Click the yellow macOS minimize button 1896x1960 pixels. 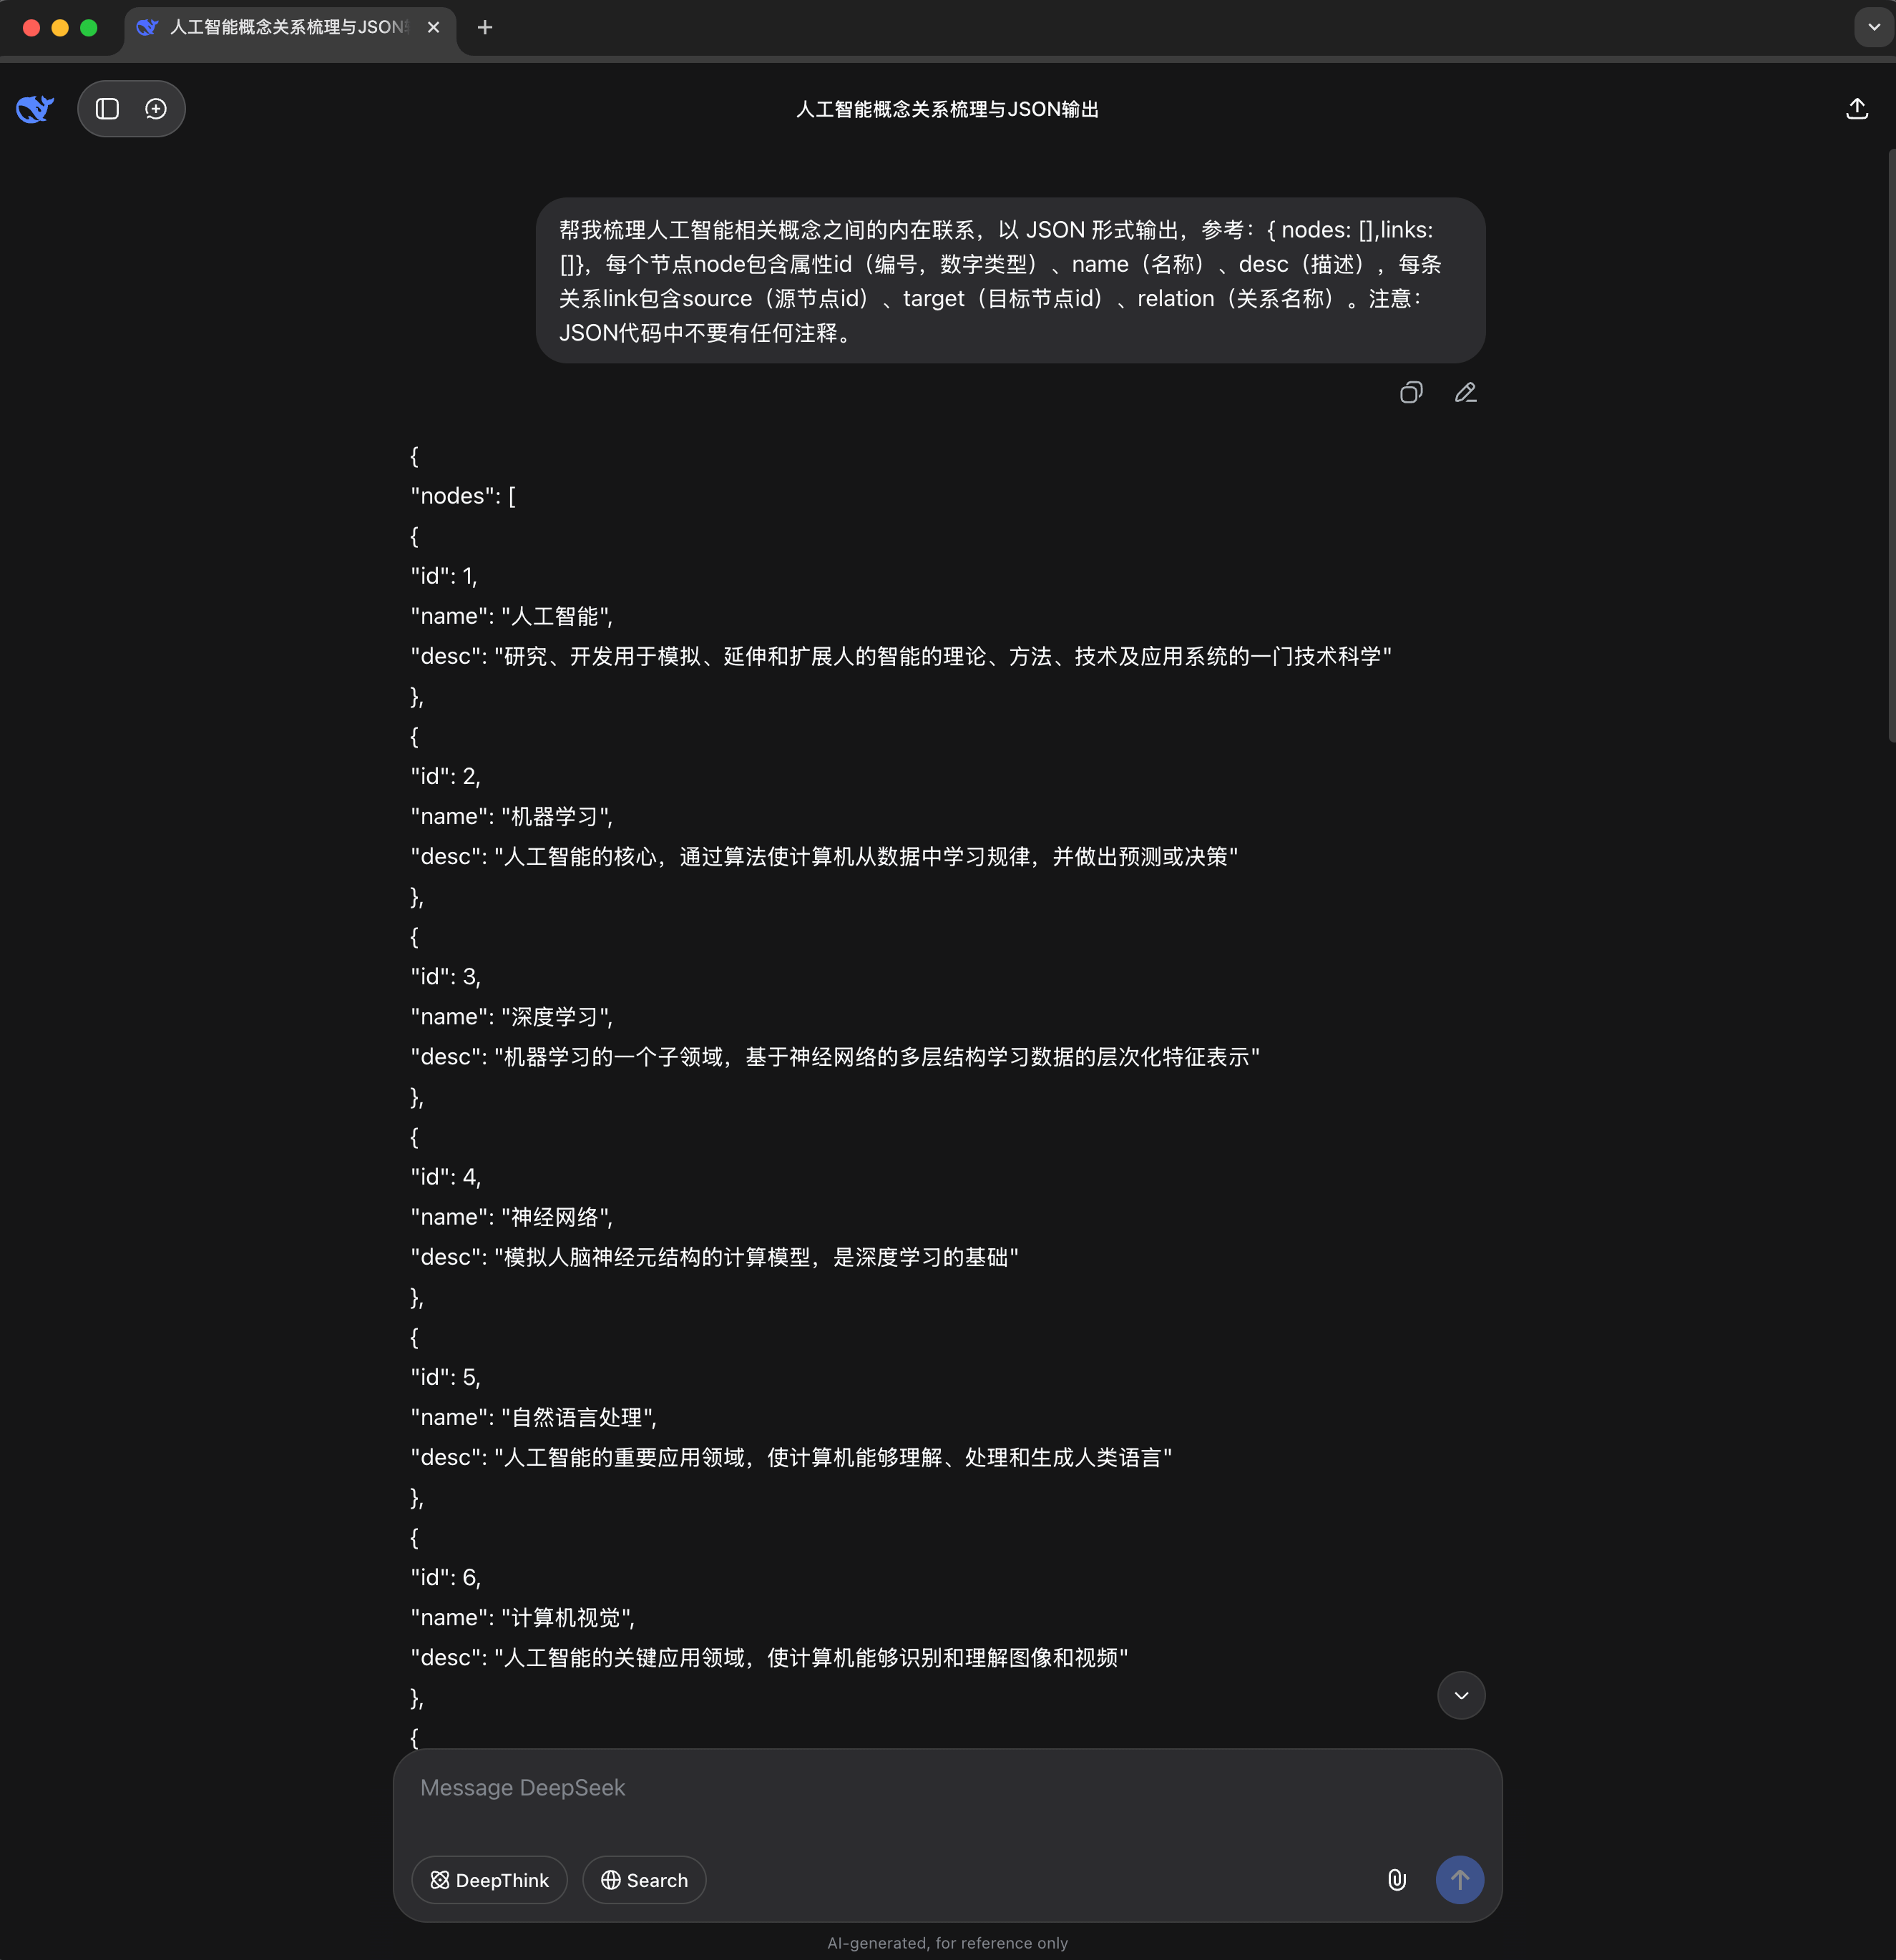(x=60, y=28)
